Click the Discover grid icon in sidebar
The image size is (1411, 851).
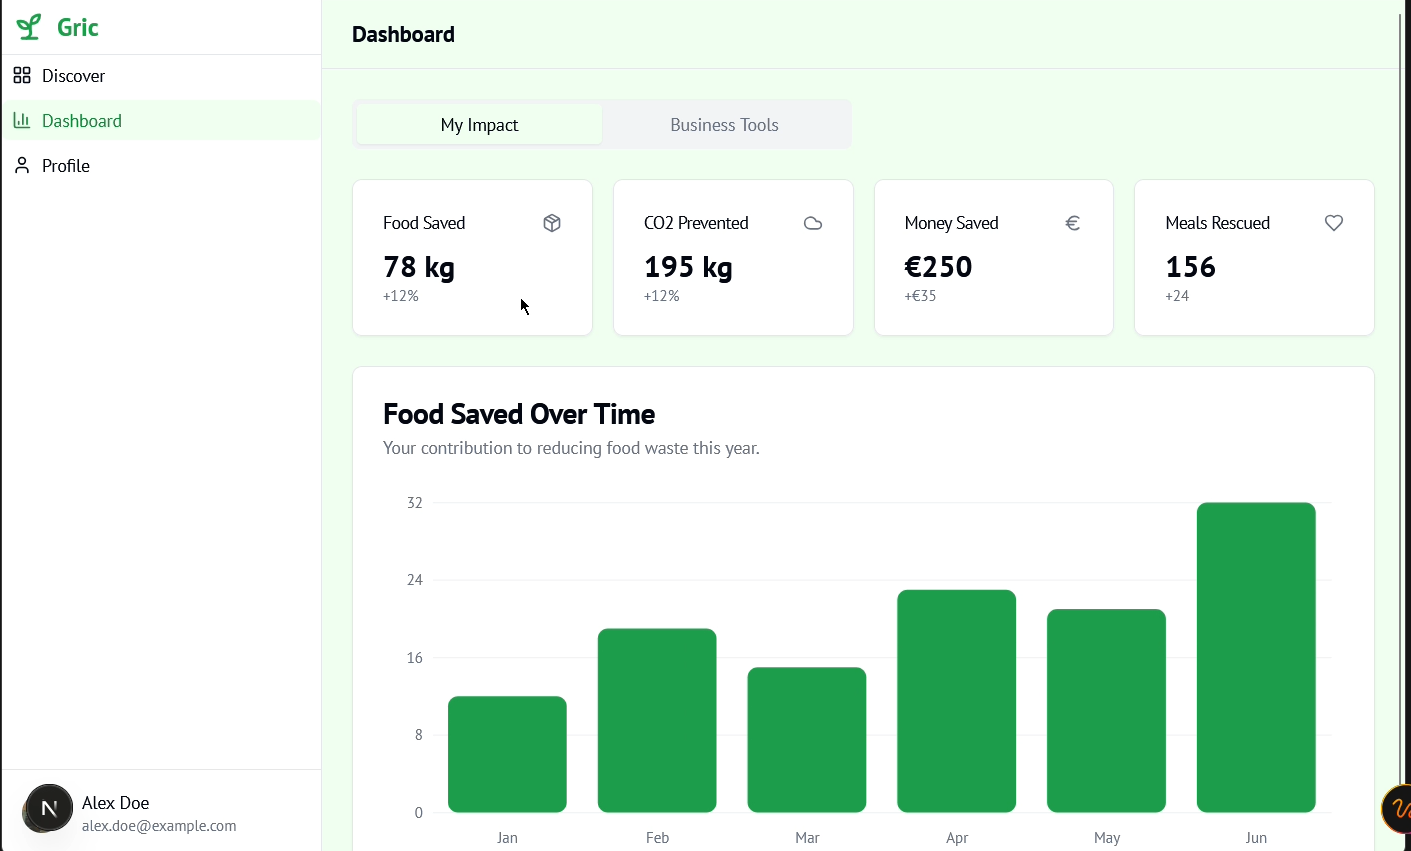pyautogui.click(x=22, y=76)
